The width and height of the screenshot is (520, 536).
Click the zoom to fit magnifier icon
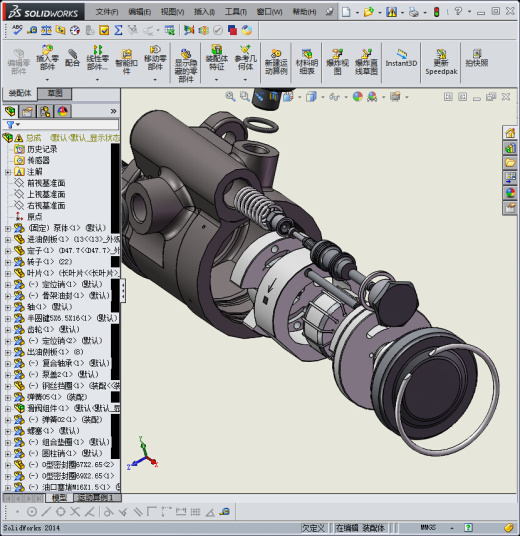tap(230, 96)
